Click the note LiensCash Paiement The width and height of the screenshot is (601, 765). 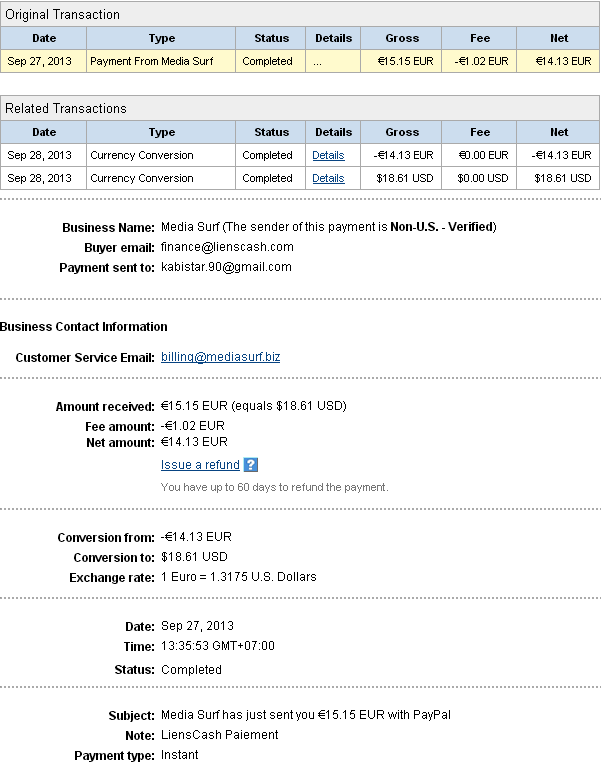(x=220, y=735)
